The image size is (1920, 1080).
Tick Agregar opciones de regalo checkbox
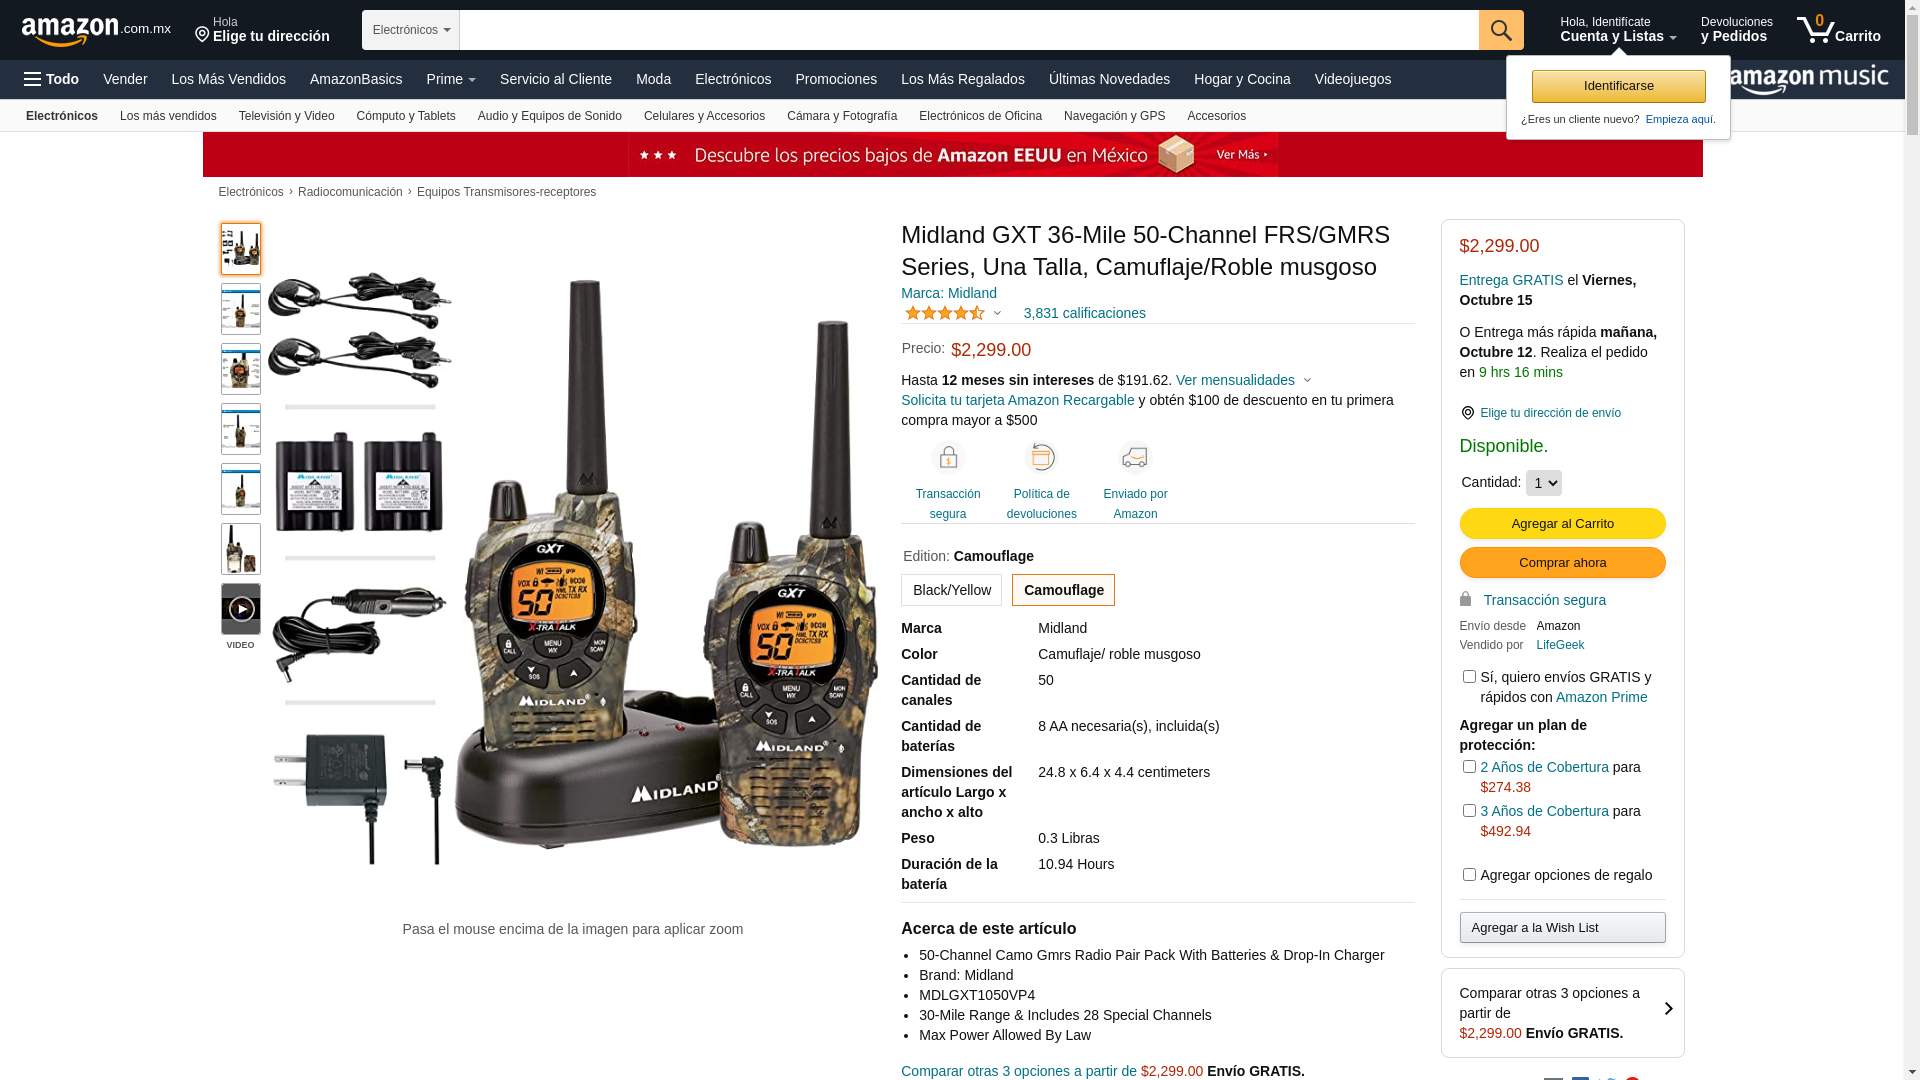(1469, 875)
